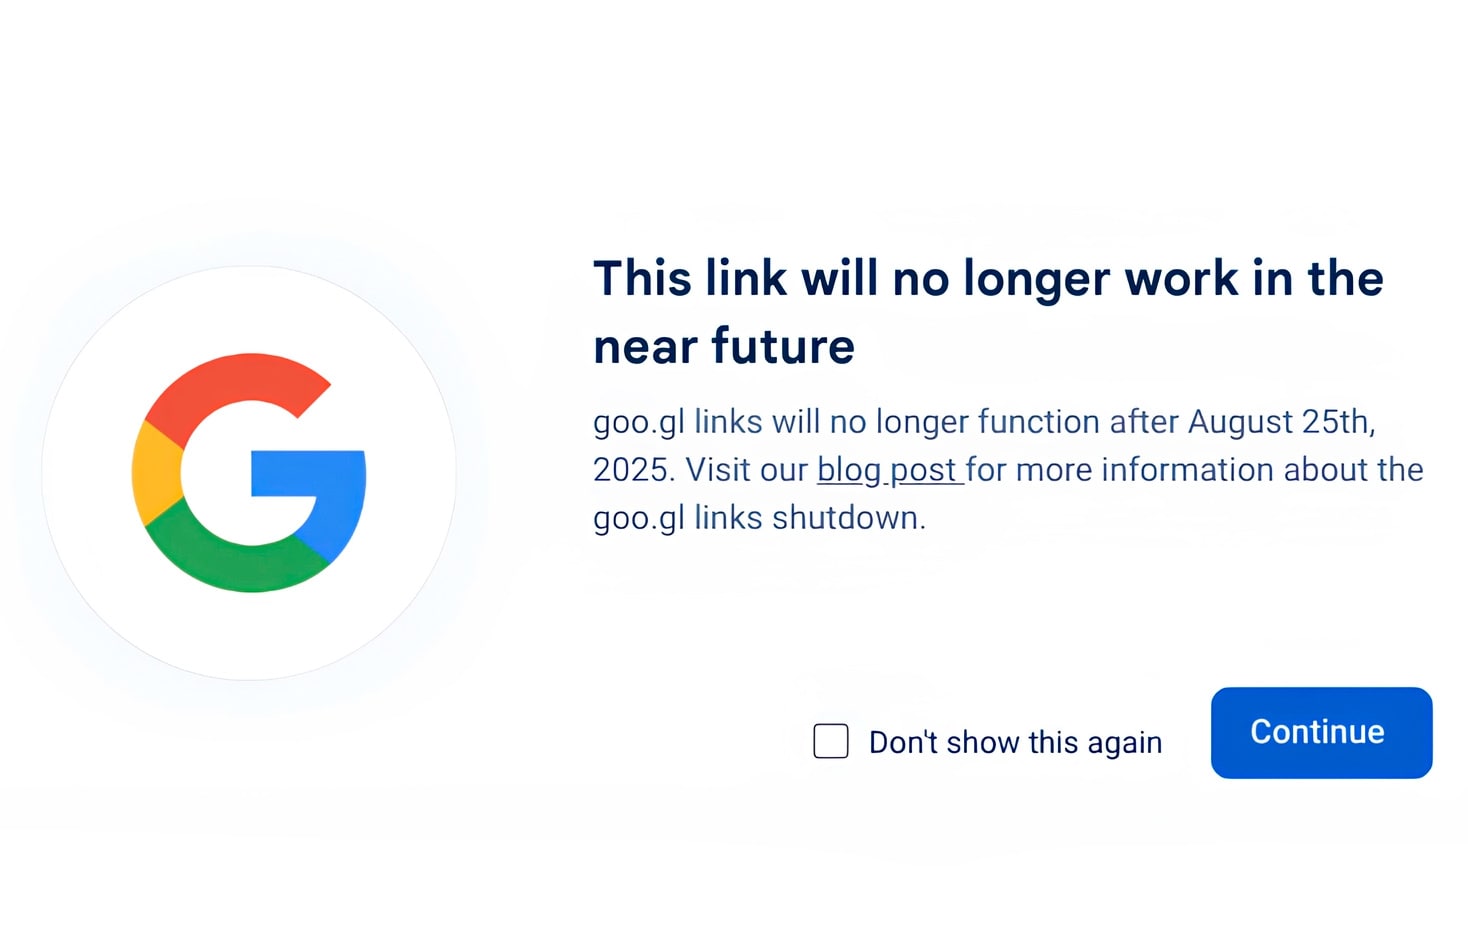Click the "August 25th" date text
The height and width of the screenshot is (946, 1468).
tap(1280, 422)
